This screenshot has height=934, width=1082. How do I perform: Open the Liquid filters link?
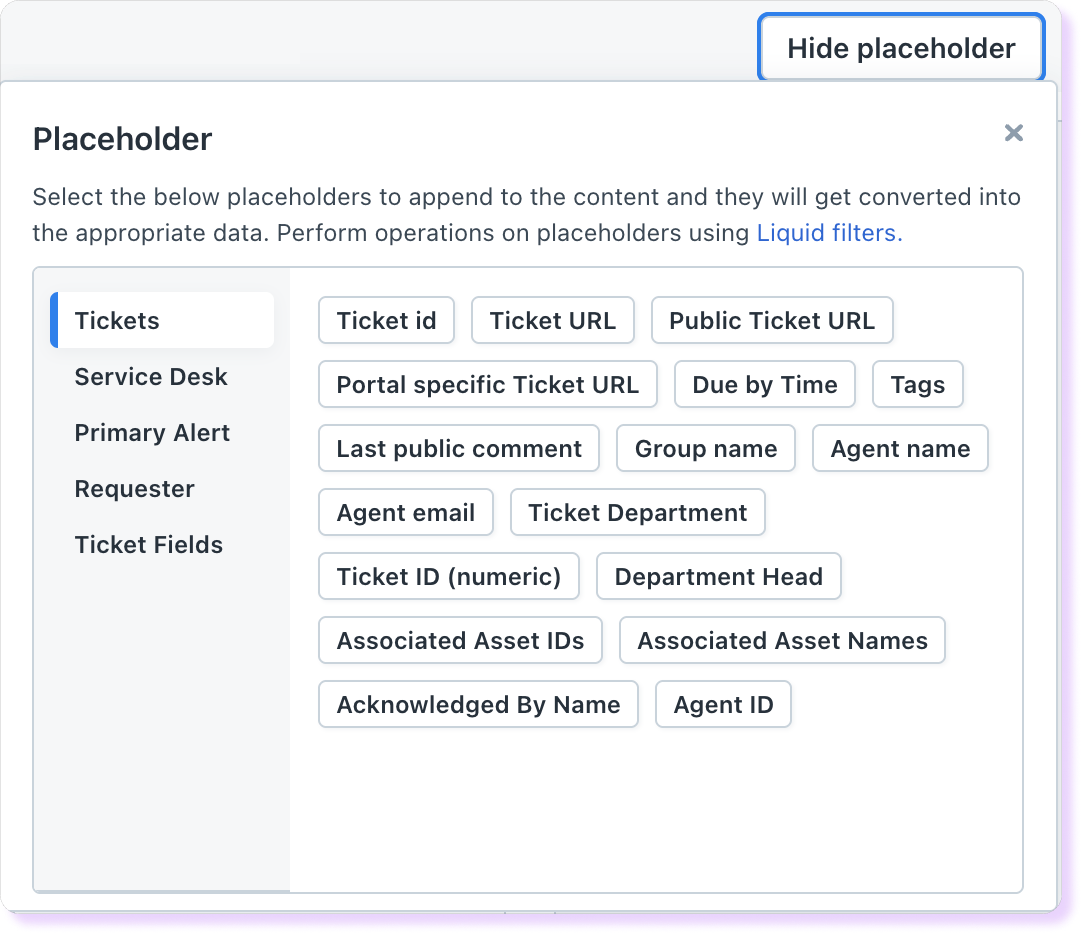[x=829, y=233]
